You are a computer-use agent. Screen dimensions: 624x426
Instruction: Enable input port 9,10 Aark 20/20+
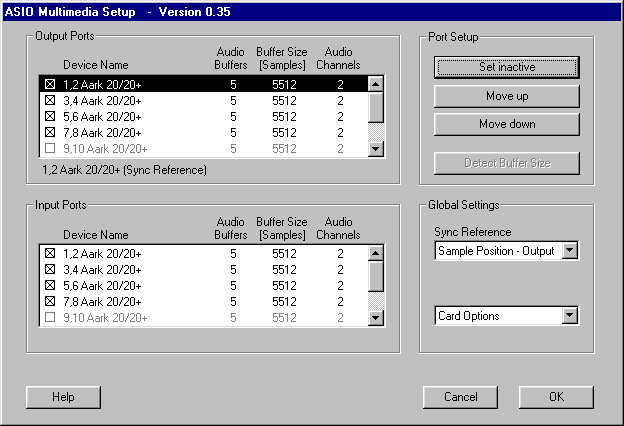click(x=50, y=318)
